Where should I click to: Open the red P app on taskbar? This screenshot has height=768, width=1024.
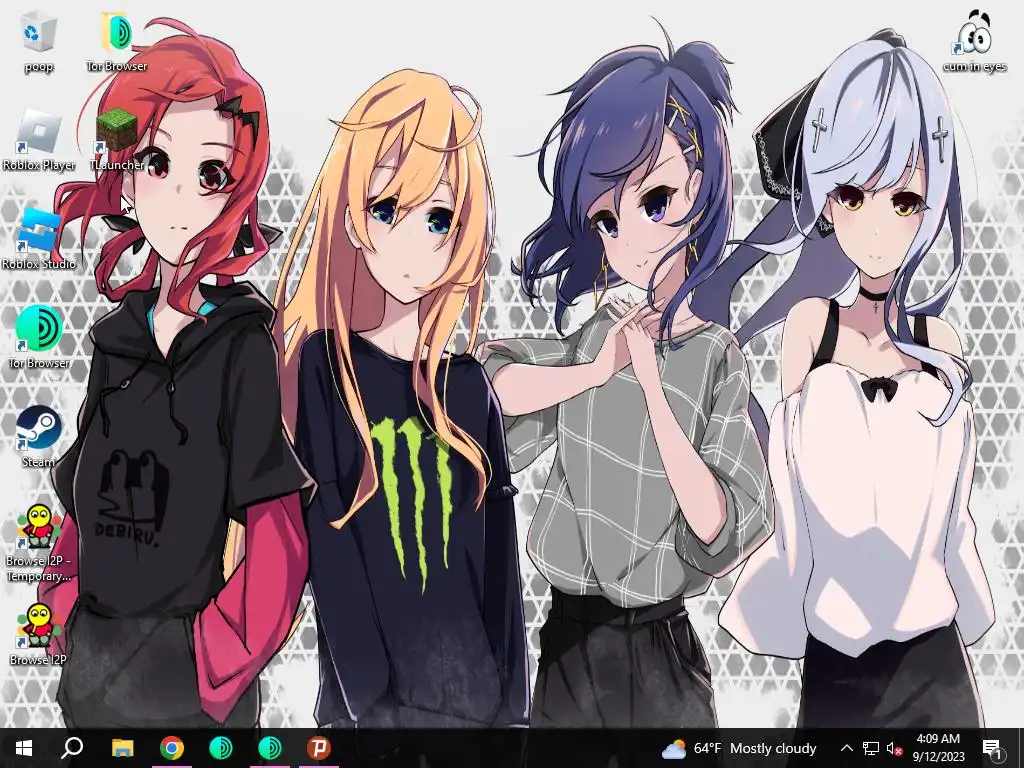(x=319, y=748)
